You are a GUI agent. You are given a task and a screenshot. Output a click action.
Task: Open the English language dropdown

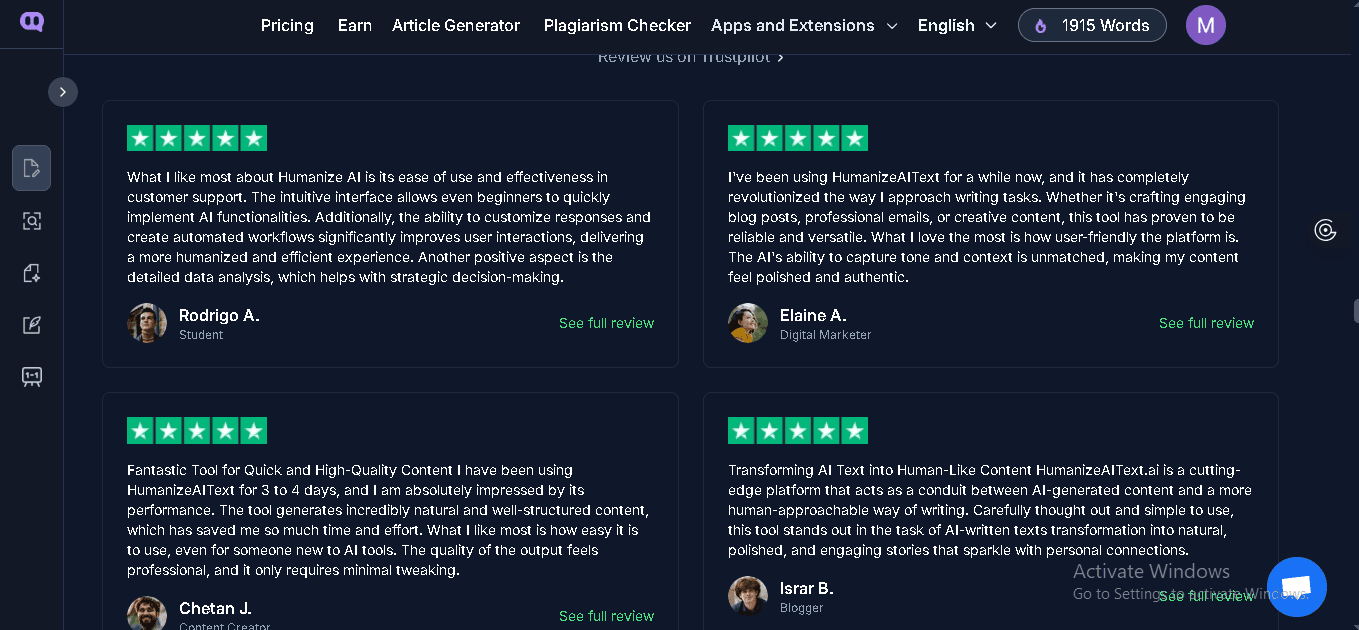click(x=956, y=25)
